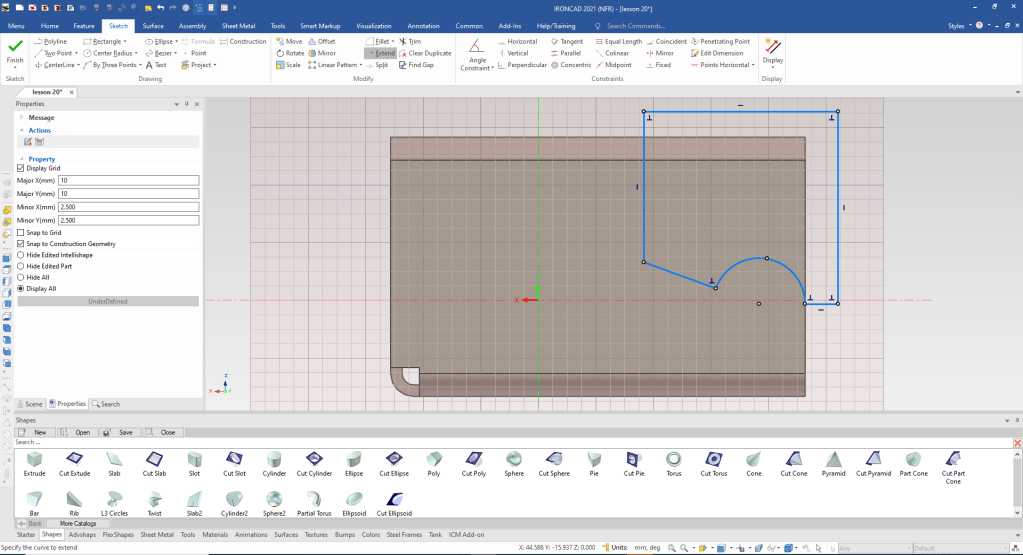This screenshot has height=555, width=1023.
Task: Activate the Angle Constraint tool
Action: tap(478, 51)
